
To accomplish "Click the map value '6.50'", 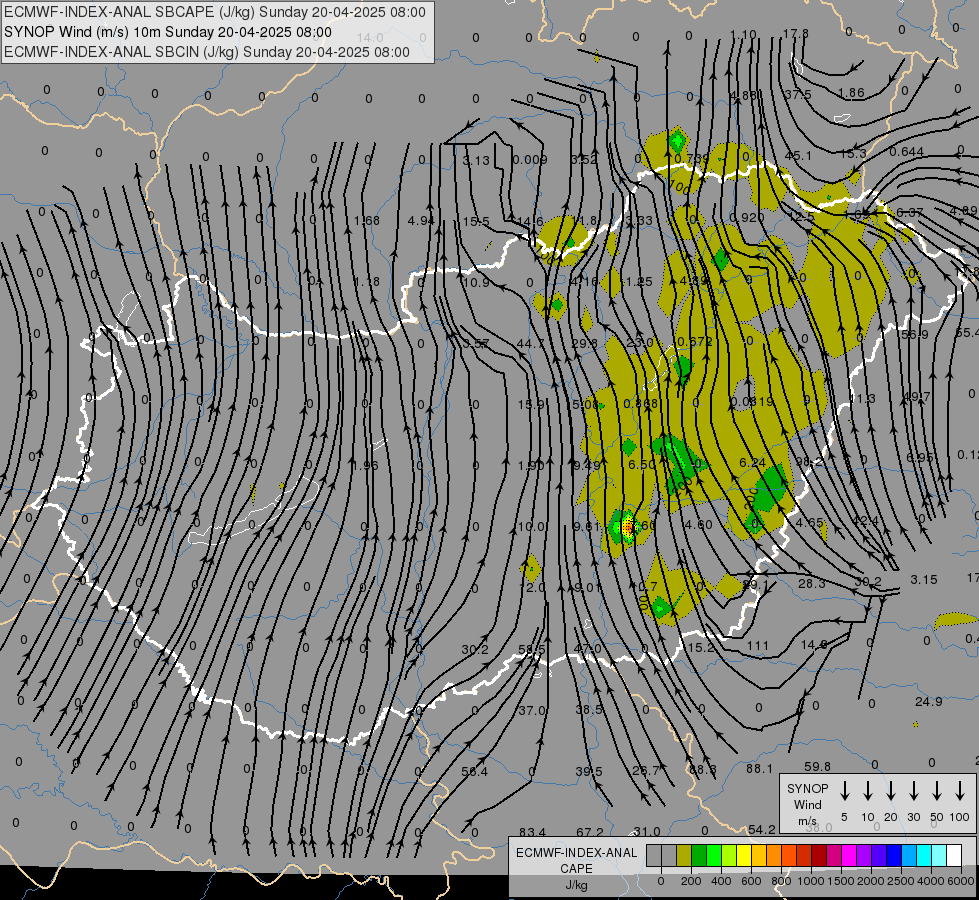I will pos(642,464).
